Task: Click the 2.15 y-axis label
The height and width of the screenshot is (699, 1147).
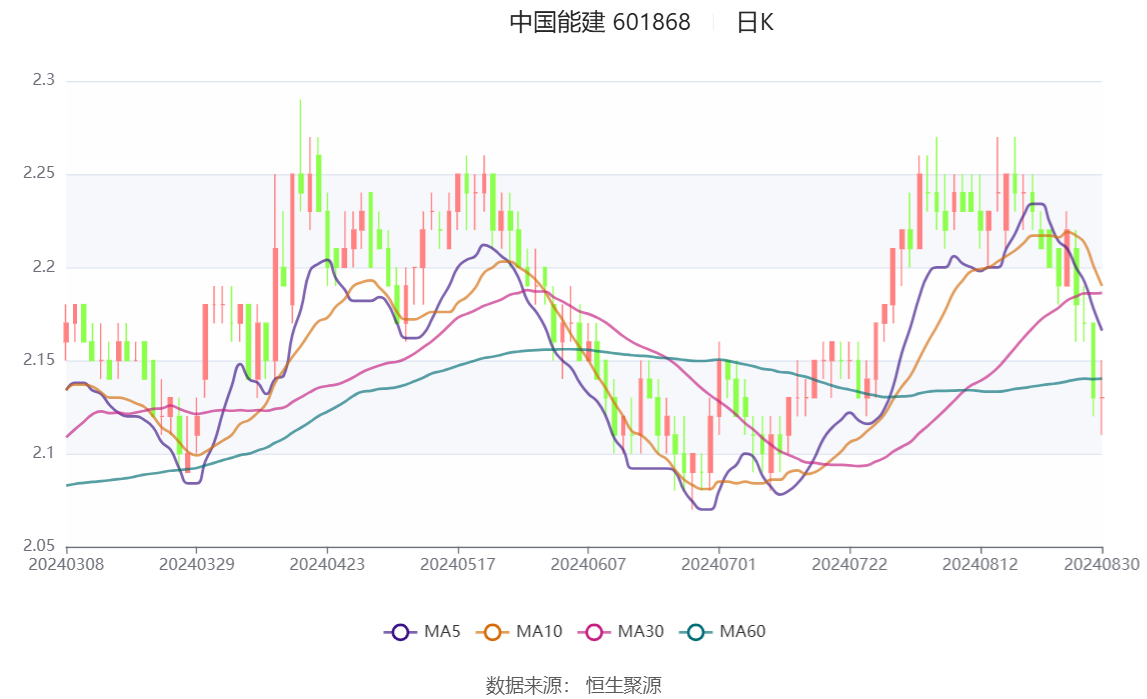Action: (x=39, y=360)
